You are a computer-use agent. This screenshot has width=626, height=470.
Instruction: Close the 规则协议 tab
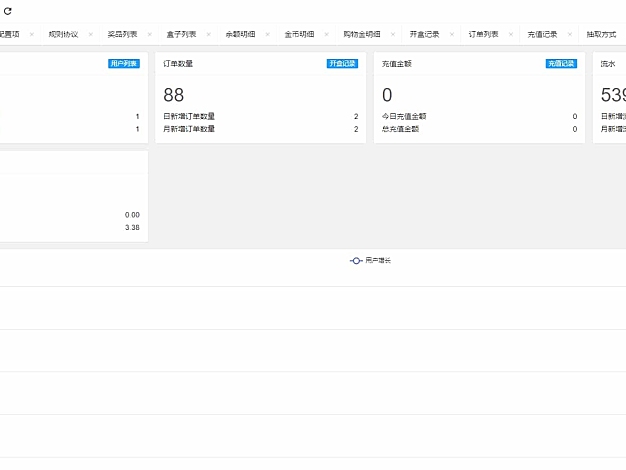tap(90, 34)
